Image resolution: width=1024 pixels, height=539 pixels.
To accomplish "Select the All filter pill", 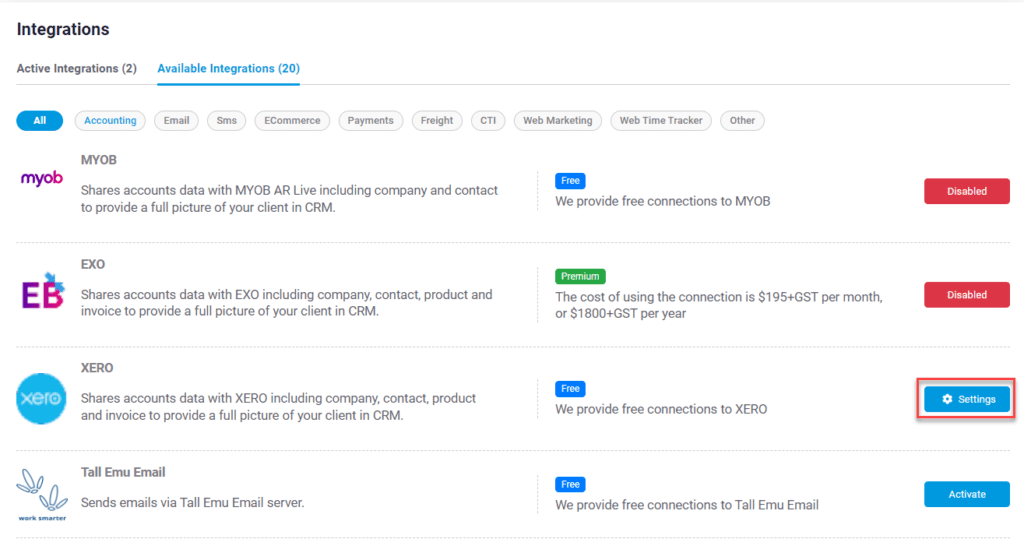I will point(40,121).
